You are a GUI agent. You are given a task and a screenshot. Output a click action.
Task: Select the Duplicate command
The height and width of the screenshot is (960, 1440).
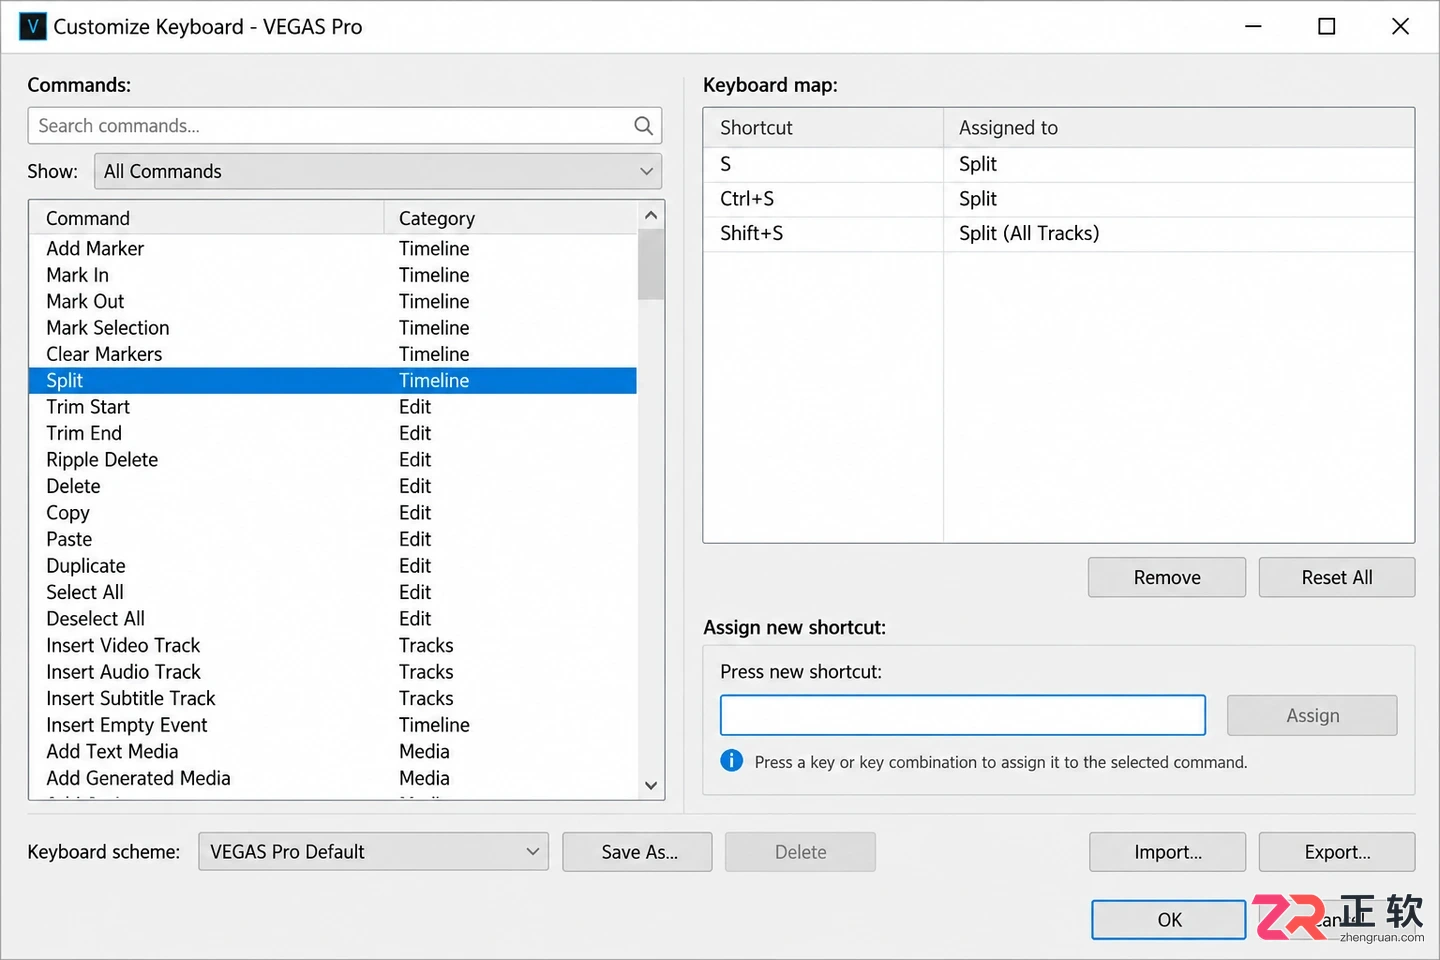point(333,566)
